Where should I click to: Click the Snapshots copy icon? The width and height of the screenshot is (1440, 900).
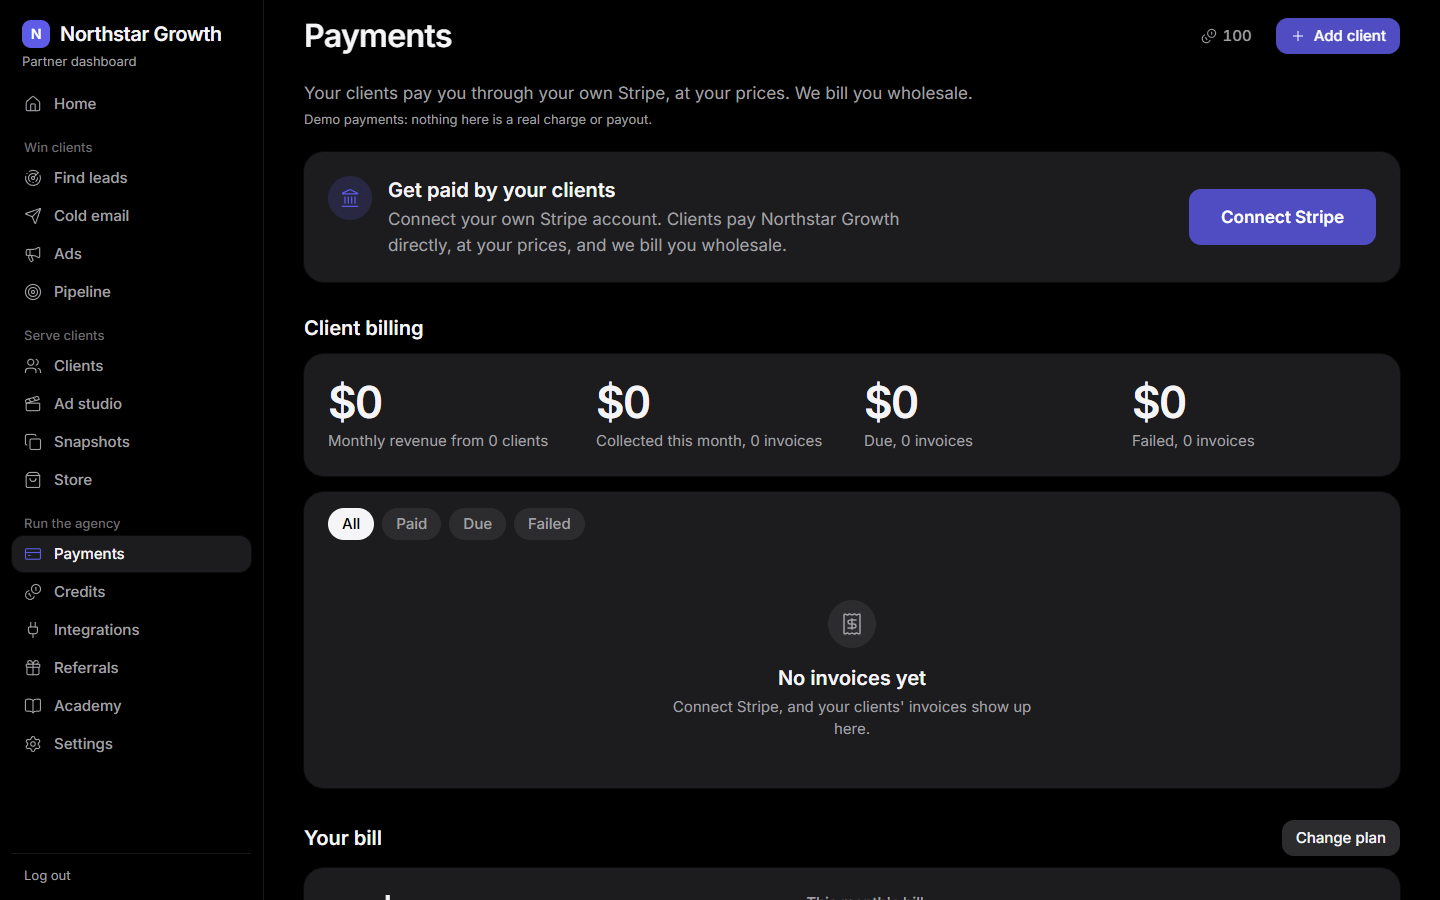33,442
